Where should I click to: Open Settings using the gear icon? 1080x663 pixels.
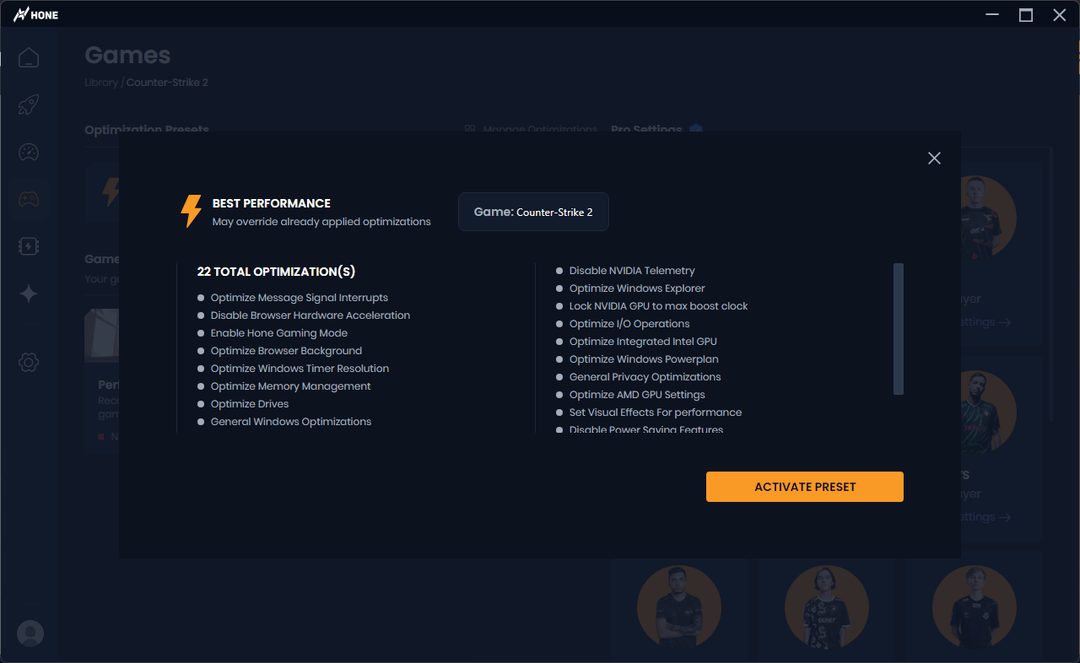coord(29,361)
